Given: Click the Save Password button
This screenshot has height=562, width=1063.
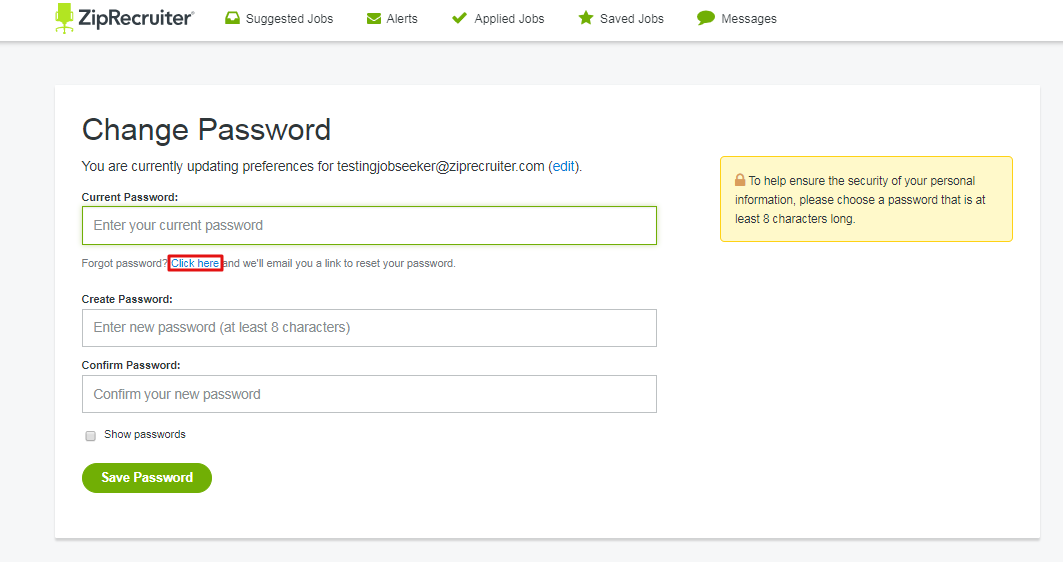Looking at the screenshot, I should point(147,478).
